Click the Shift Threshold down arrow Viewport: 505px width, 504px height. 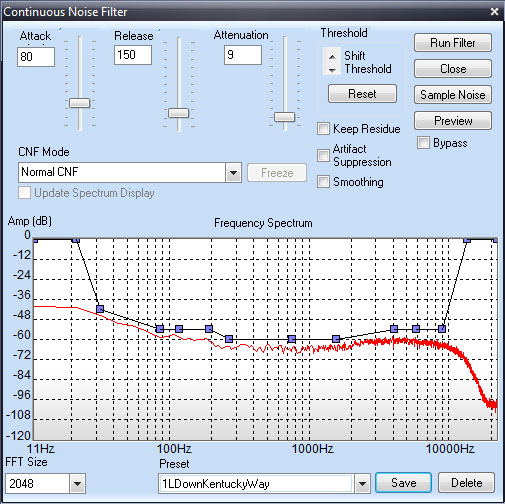(332, 70)
